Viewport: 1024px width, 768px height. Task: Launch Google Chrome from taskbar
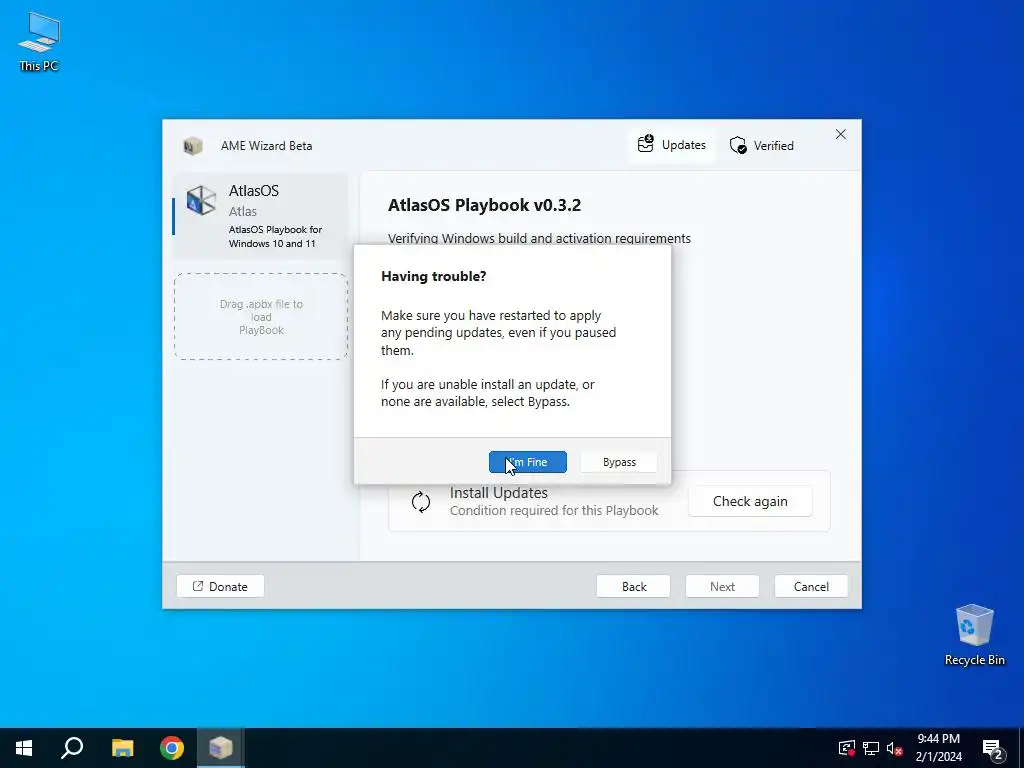(172, 748)
